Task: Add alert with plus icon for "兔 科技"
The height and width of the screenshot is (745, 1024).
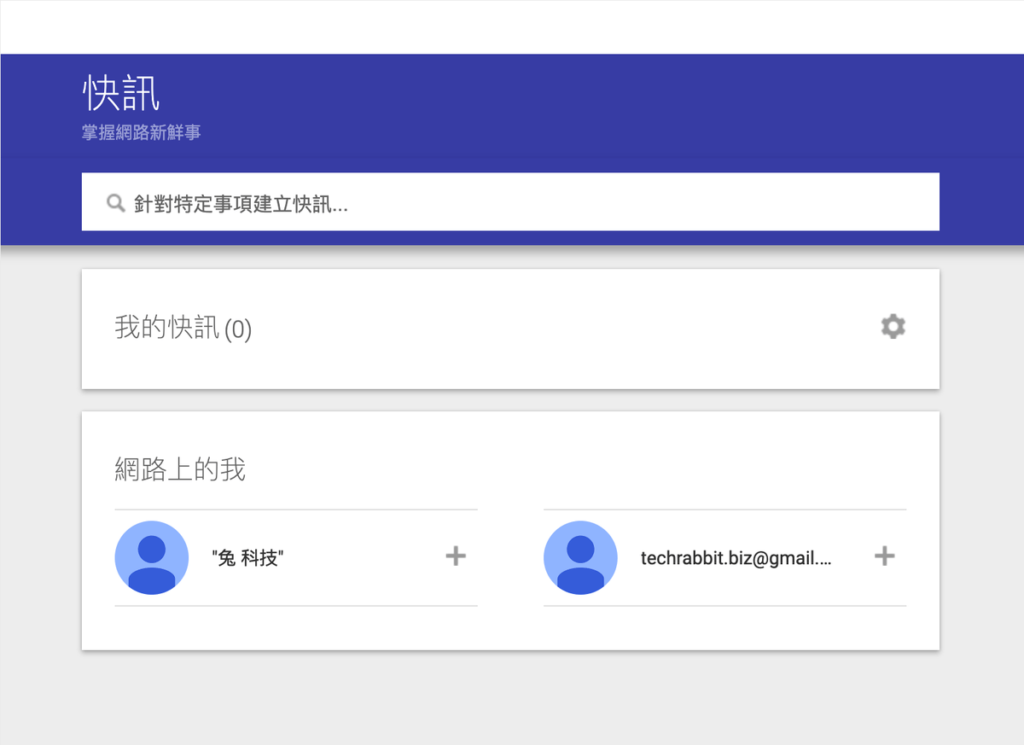Action: [x=456, y=556]
